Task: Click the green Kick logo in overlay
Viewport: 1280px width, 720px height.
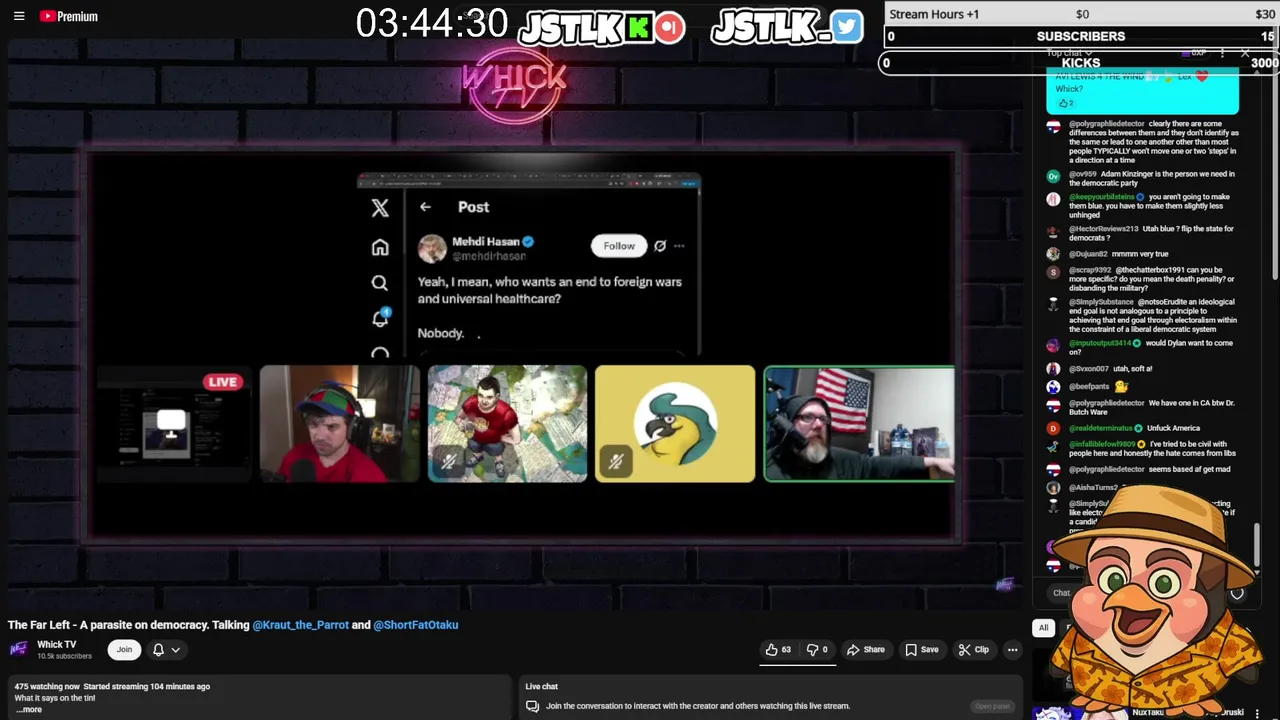Action: point(638,27)
